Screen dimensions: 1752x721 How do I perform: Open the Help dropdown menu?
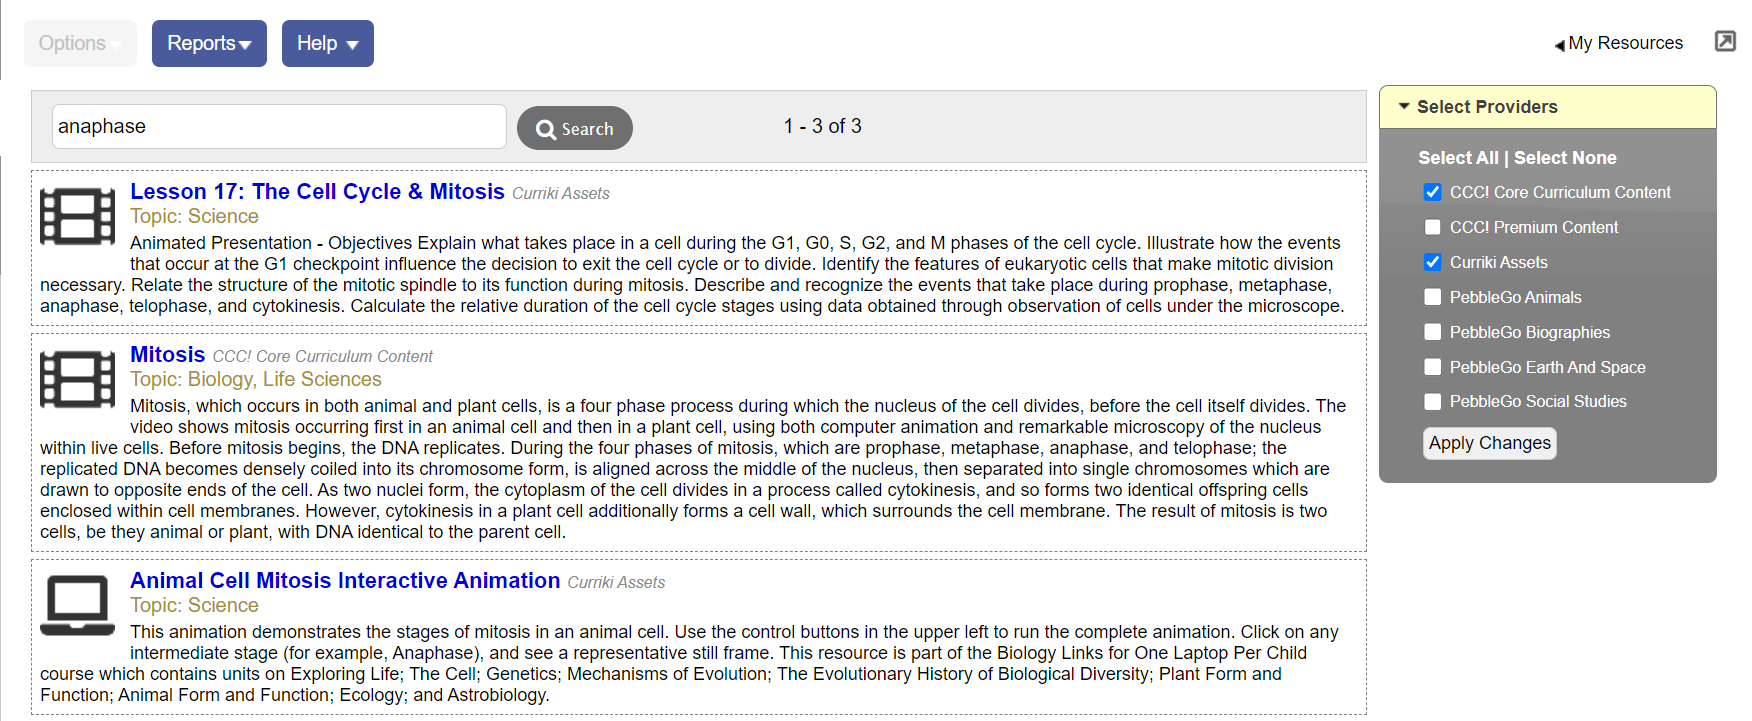[x=327, y=43]
